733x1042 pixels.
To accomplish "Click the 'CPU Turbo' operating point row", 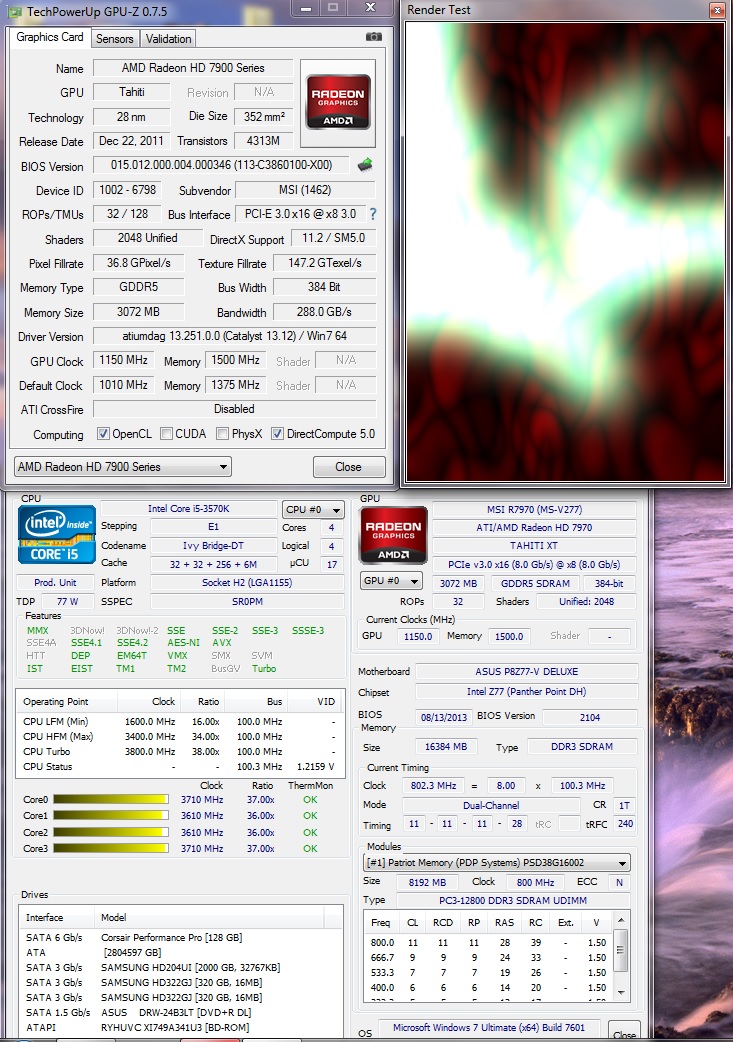I will tap(179, 752).
